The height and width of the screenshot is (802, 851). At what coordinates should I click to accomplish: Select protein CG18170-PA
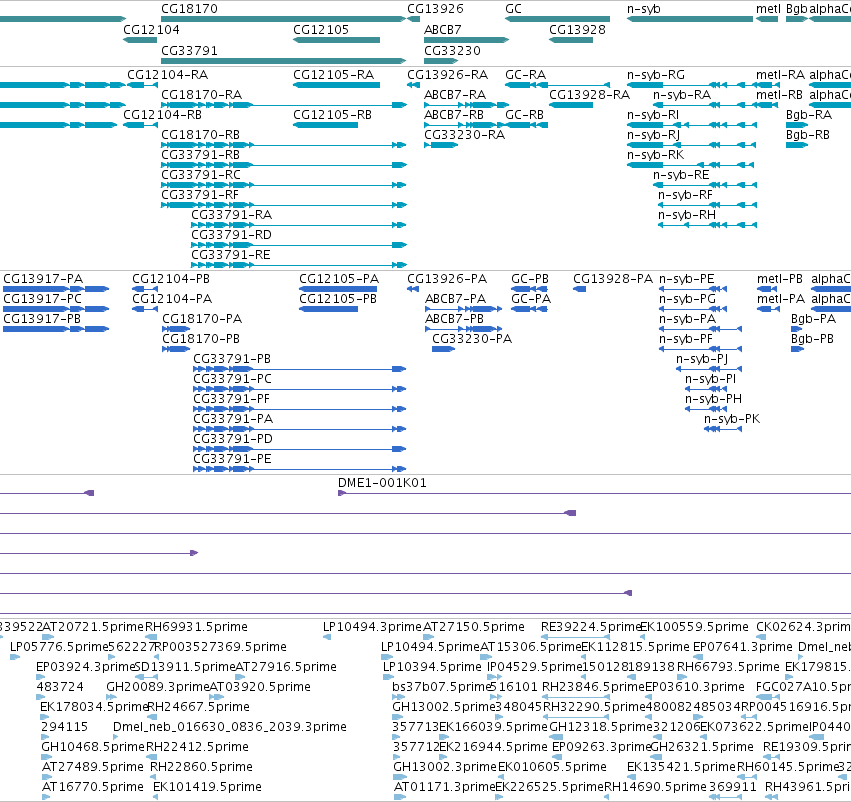202,319
